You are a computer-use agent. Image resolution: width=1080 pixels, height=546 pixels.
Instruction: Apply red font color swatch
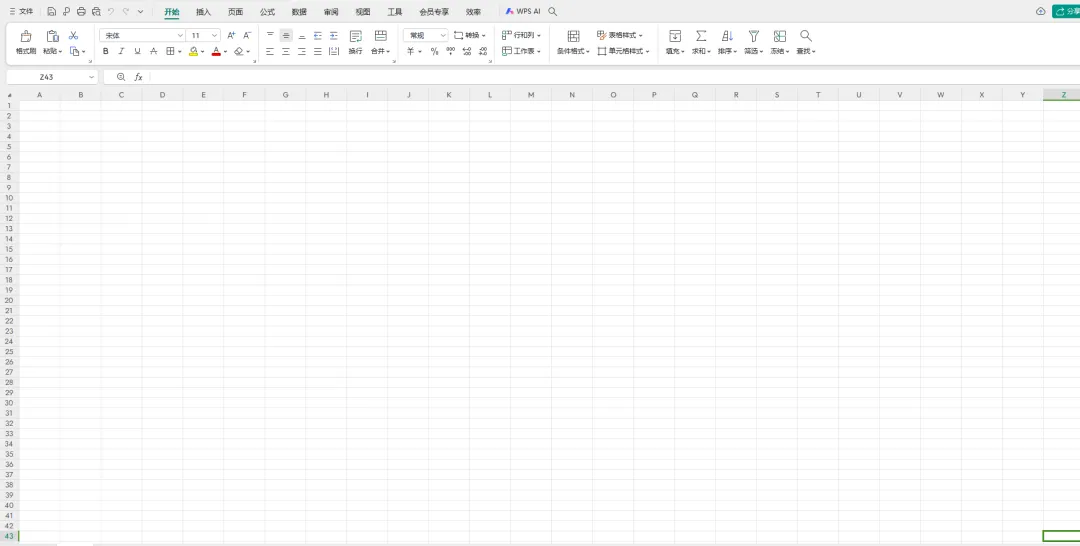coord(216,52)
